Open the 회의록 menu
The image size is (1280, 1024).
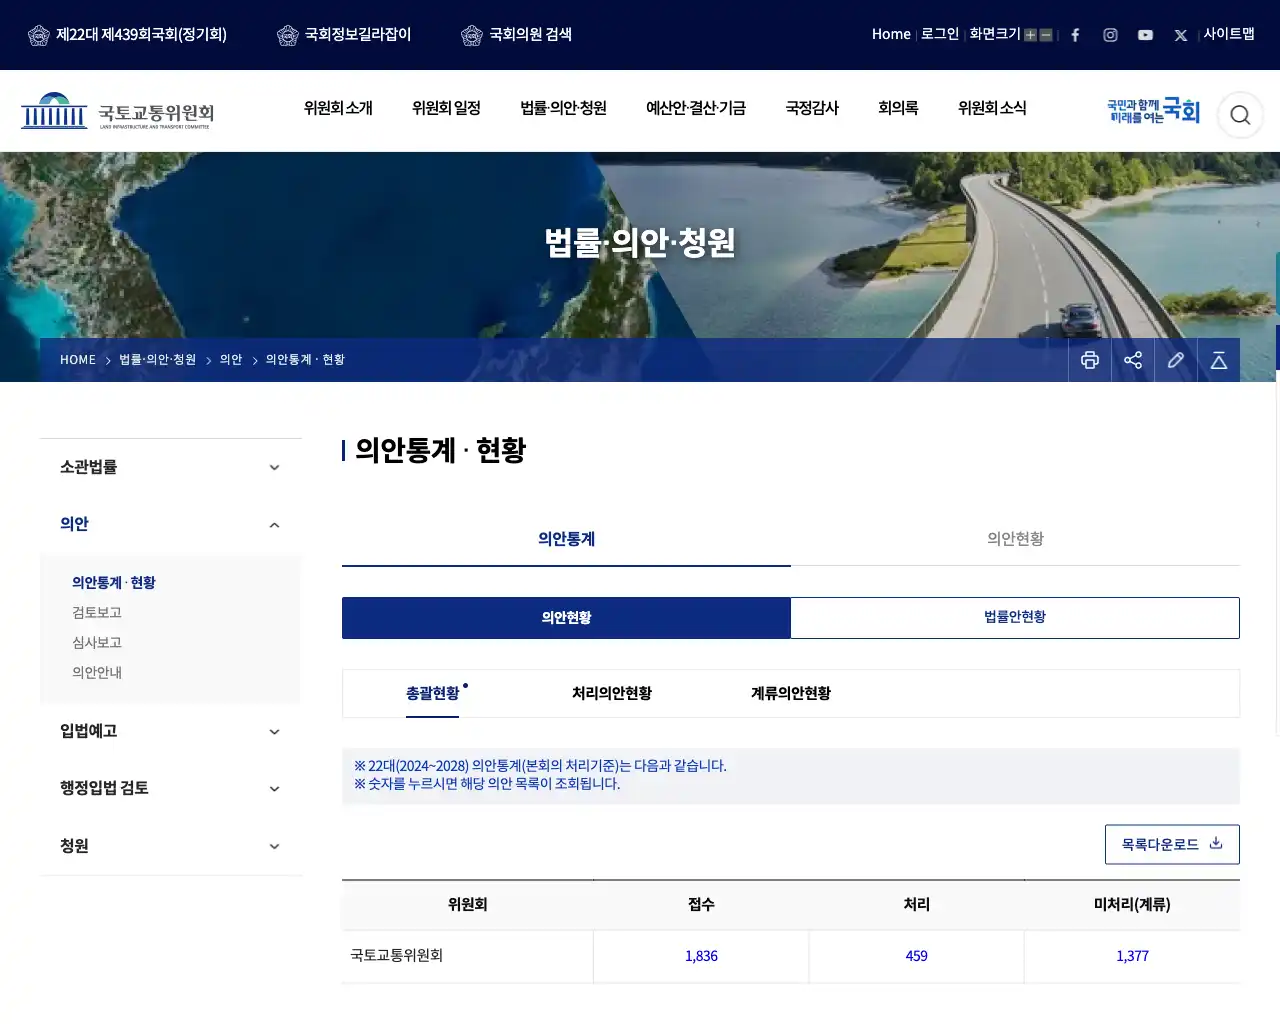pyautogui.click(x=898, y=108)
